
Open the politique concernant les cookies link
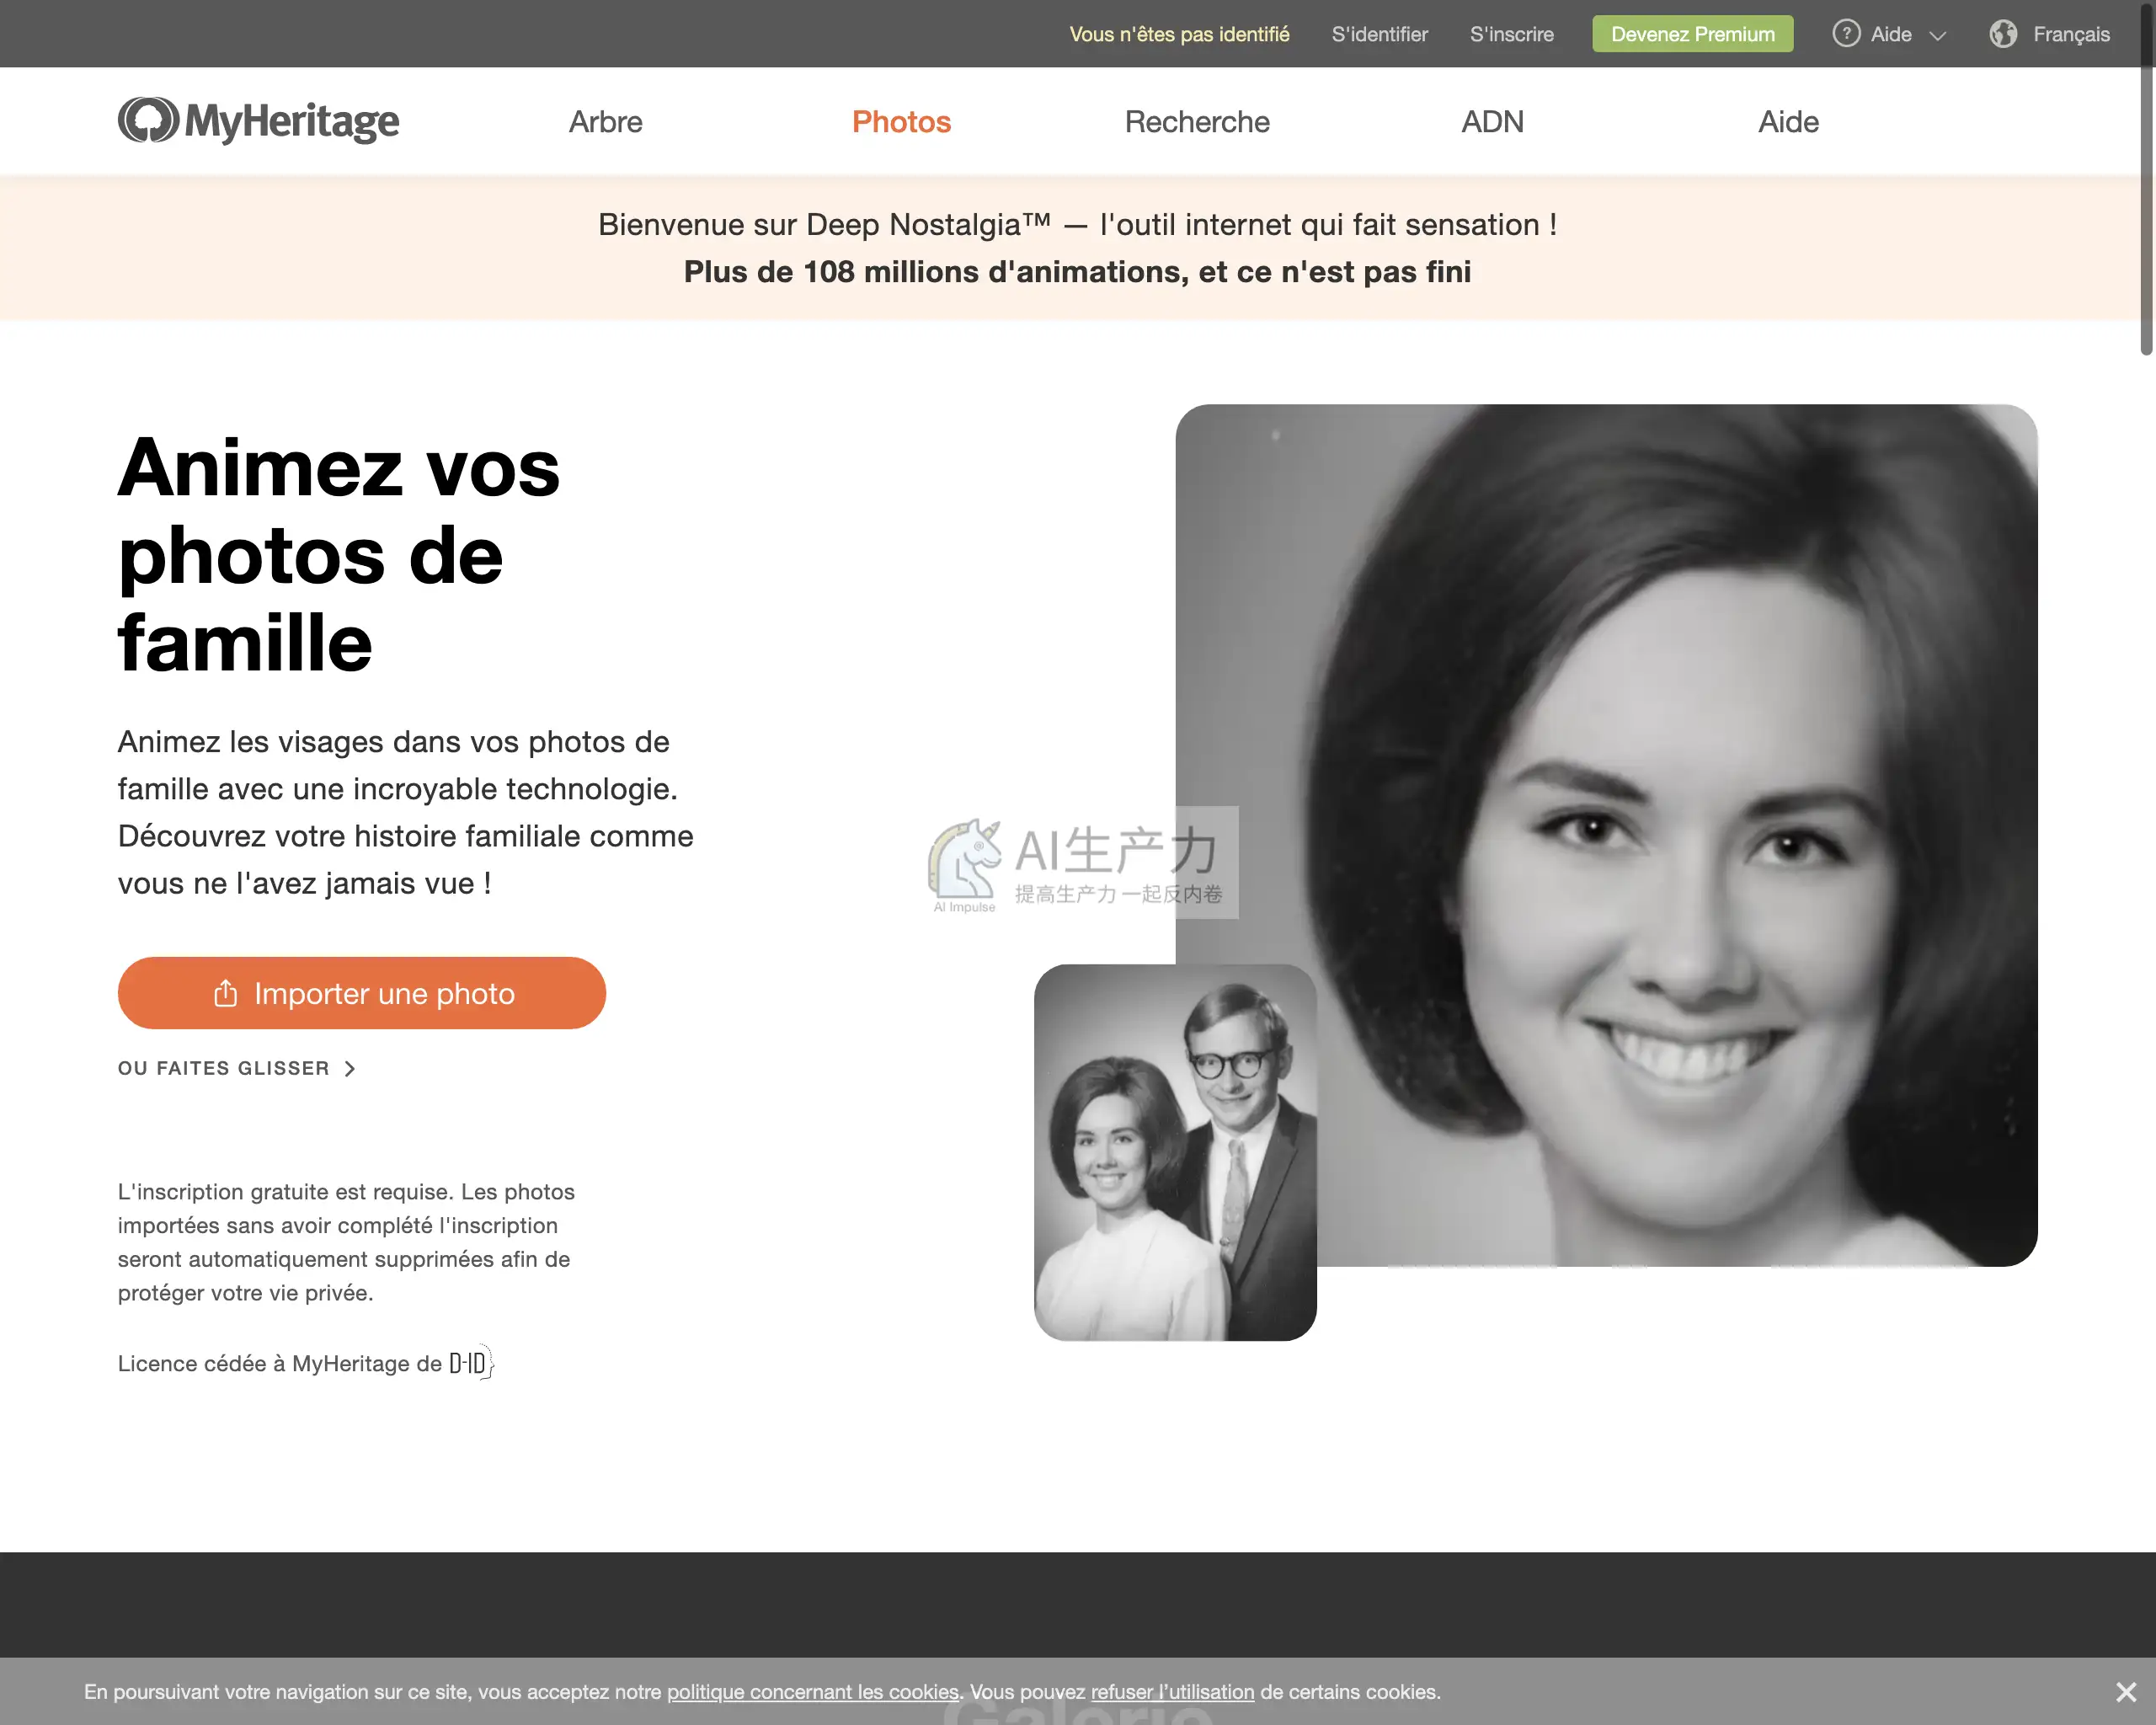[813, 1692]
